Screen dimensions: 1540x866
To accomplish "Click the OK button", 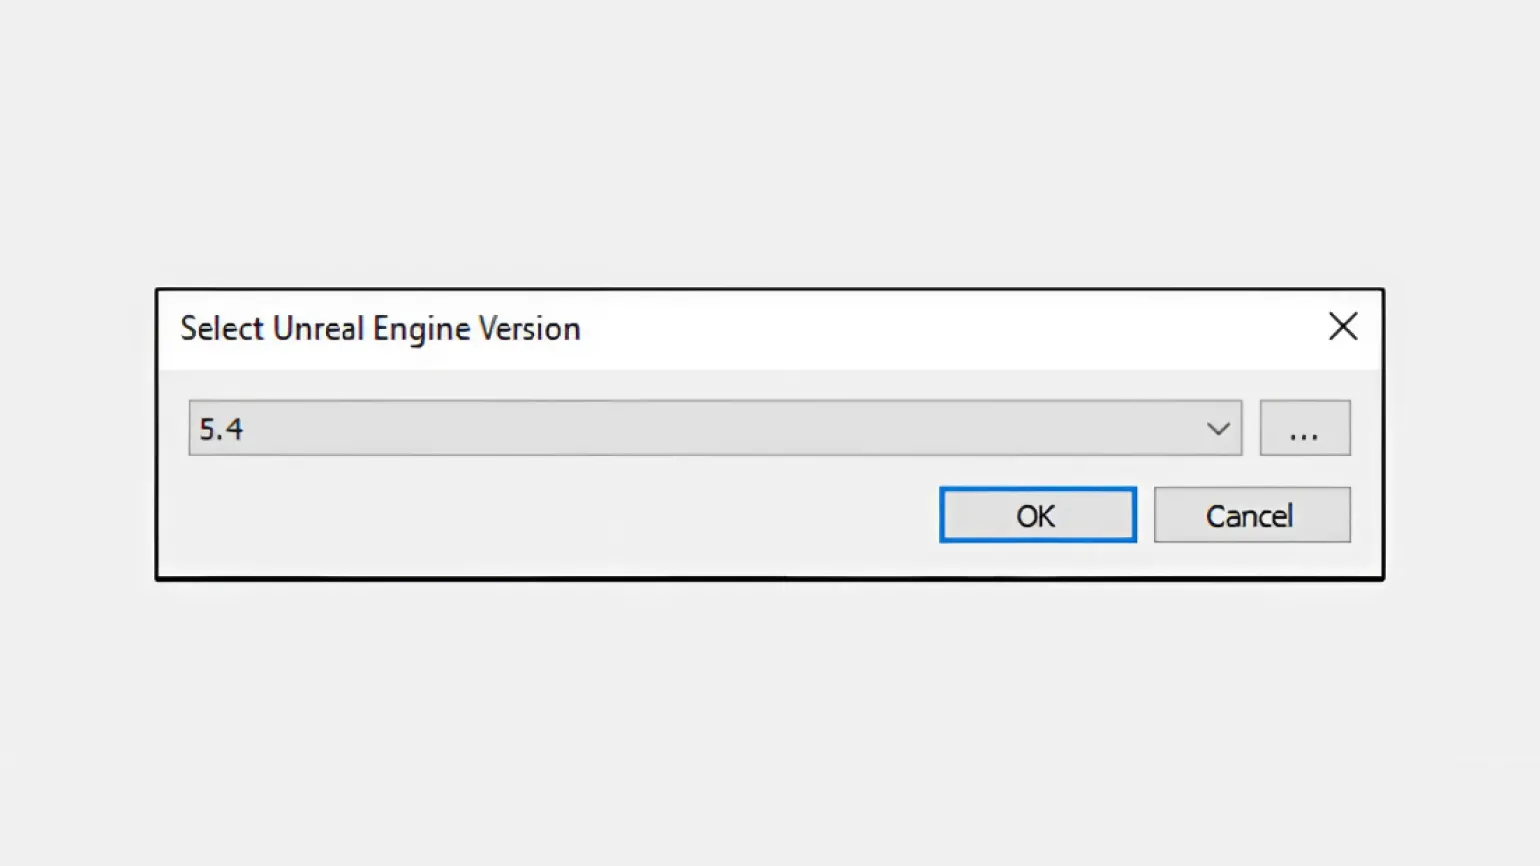I will 1037,515.
